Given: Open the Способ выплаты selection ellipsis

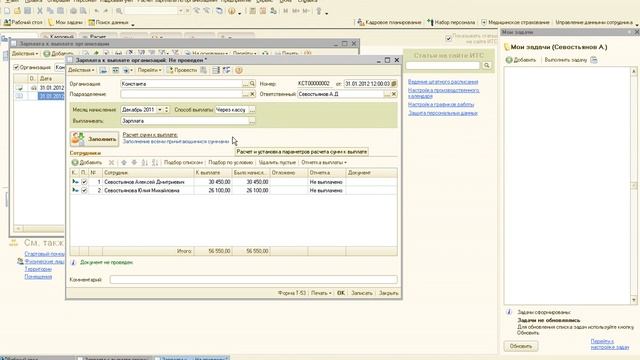Looking at the screenshot, I should [x=252, y=110].
